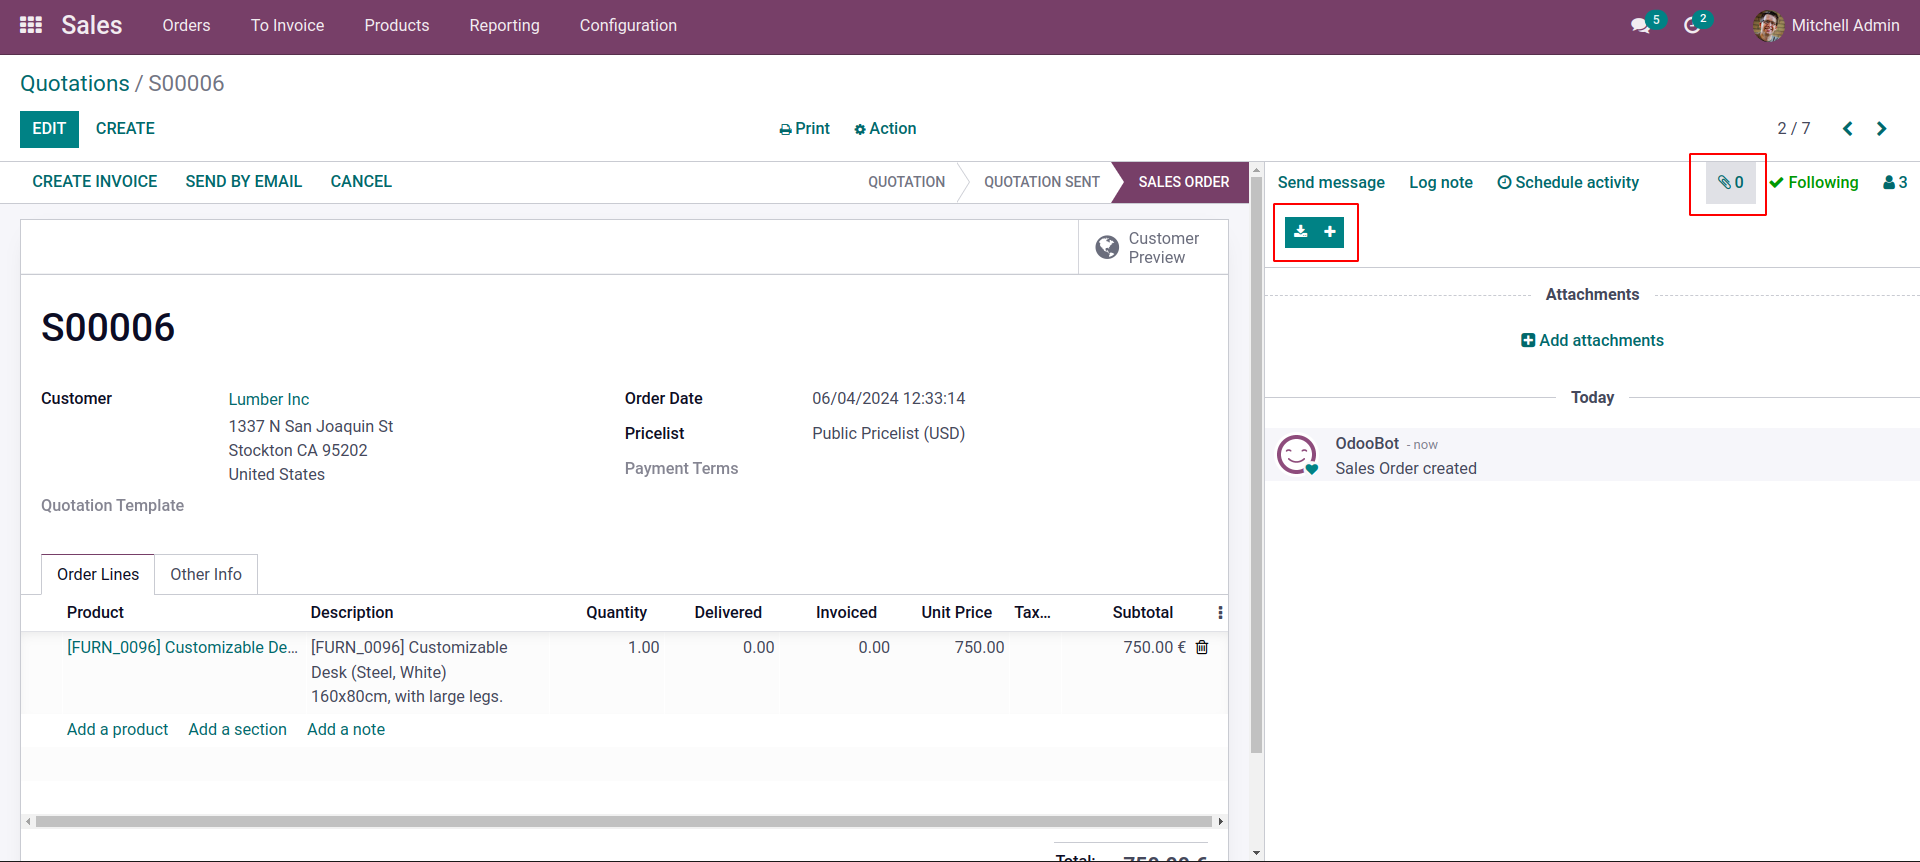Delete the Customizable Desk order line

click(1202, 648)
